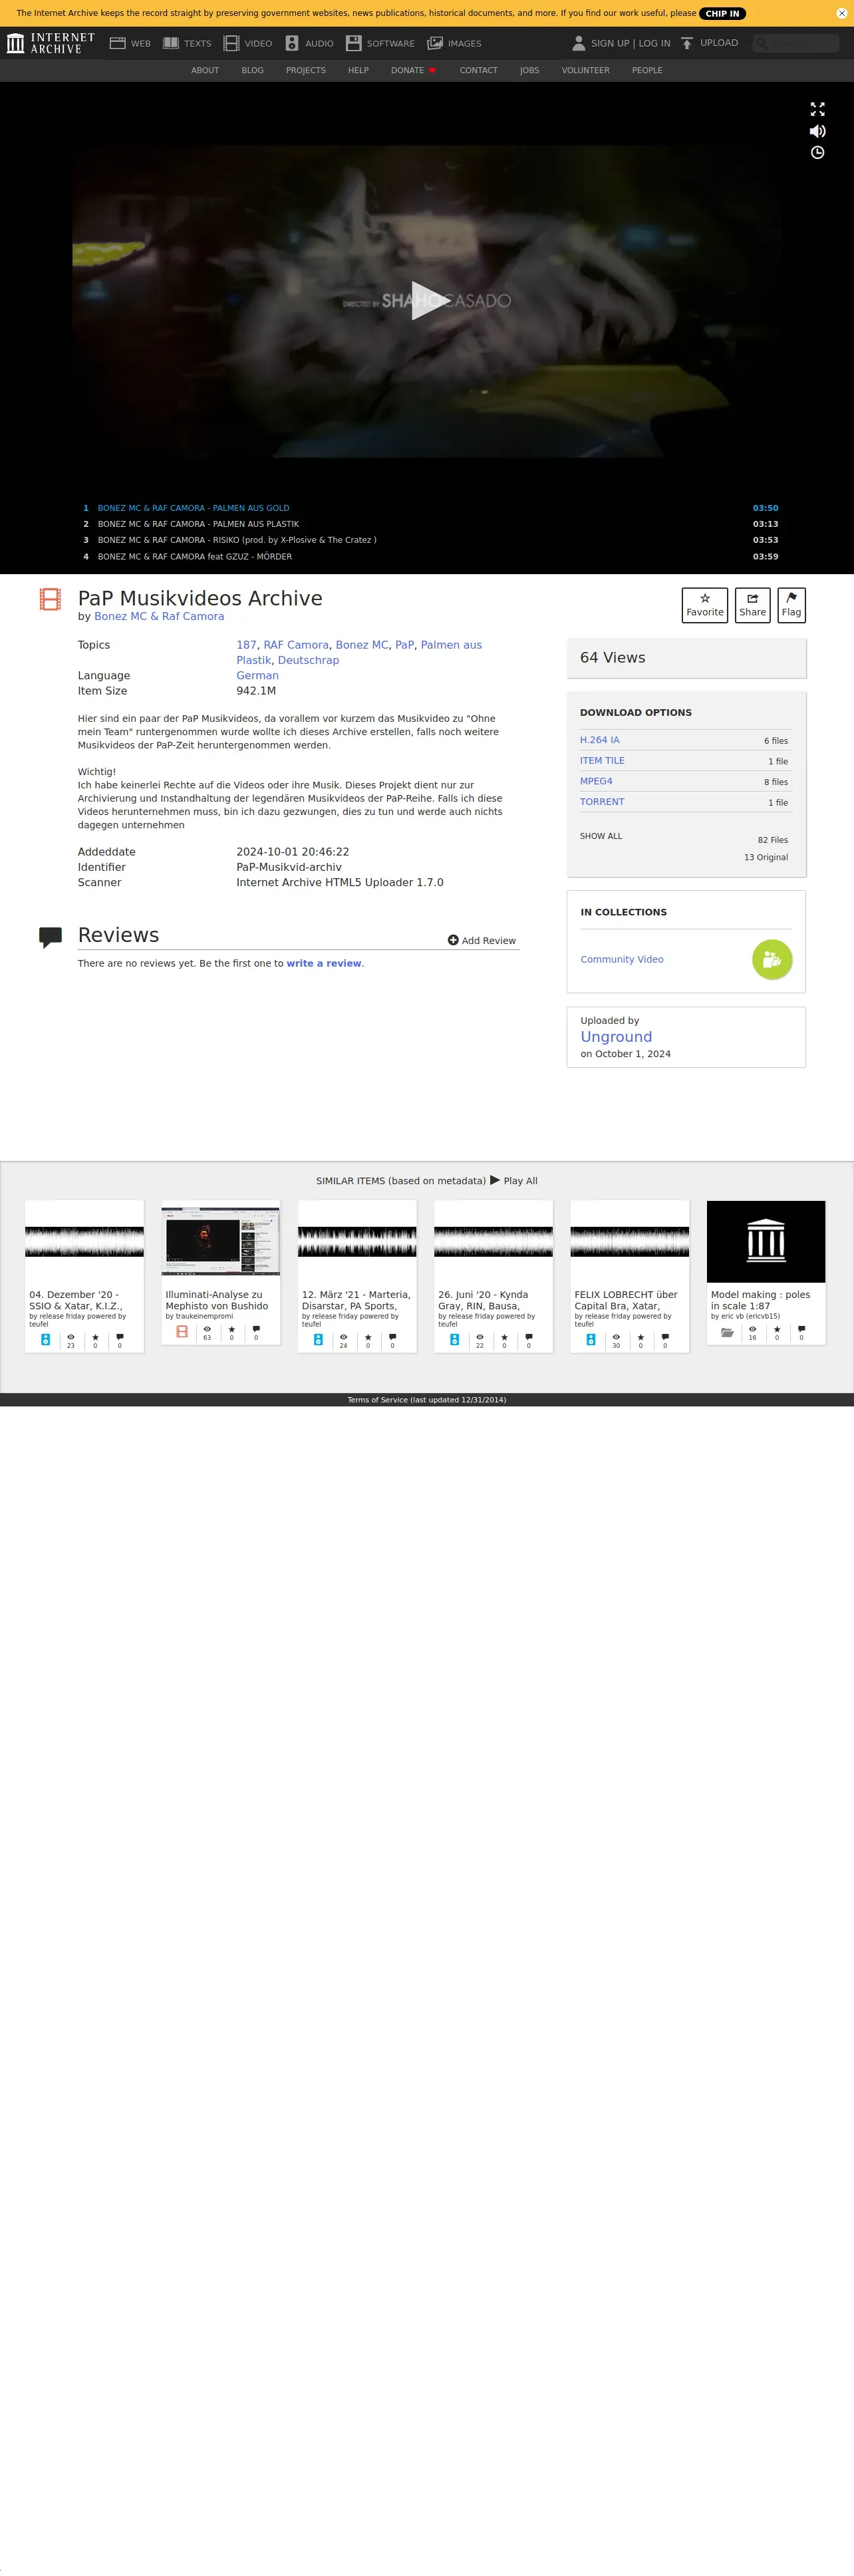The width and height of the screenshot is (854, 2576).
Task: Open the Projects link
Action: click(x=306, y=70)
